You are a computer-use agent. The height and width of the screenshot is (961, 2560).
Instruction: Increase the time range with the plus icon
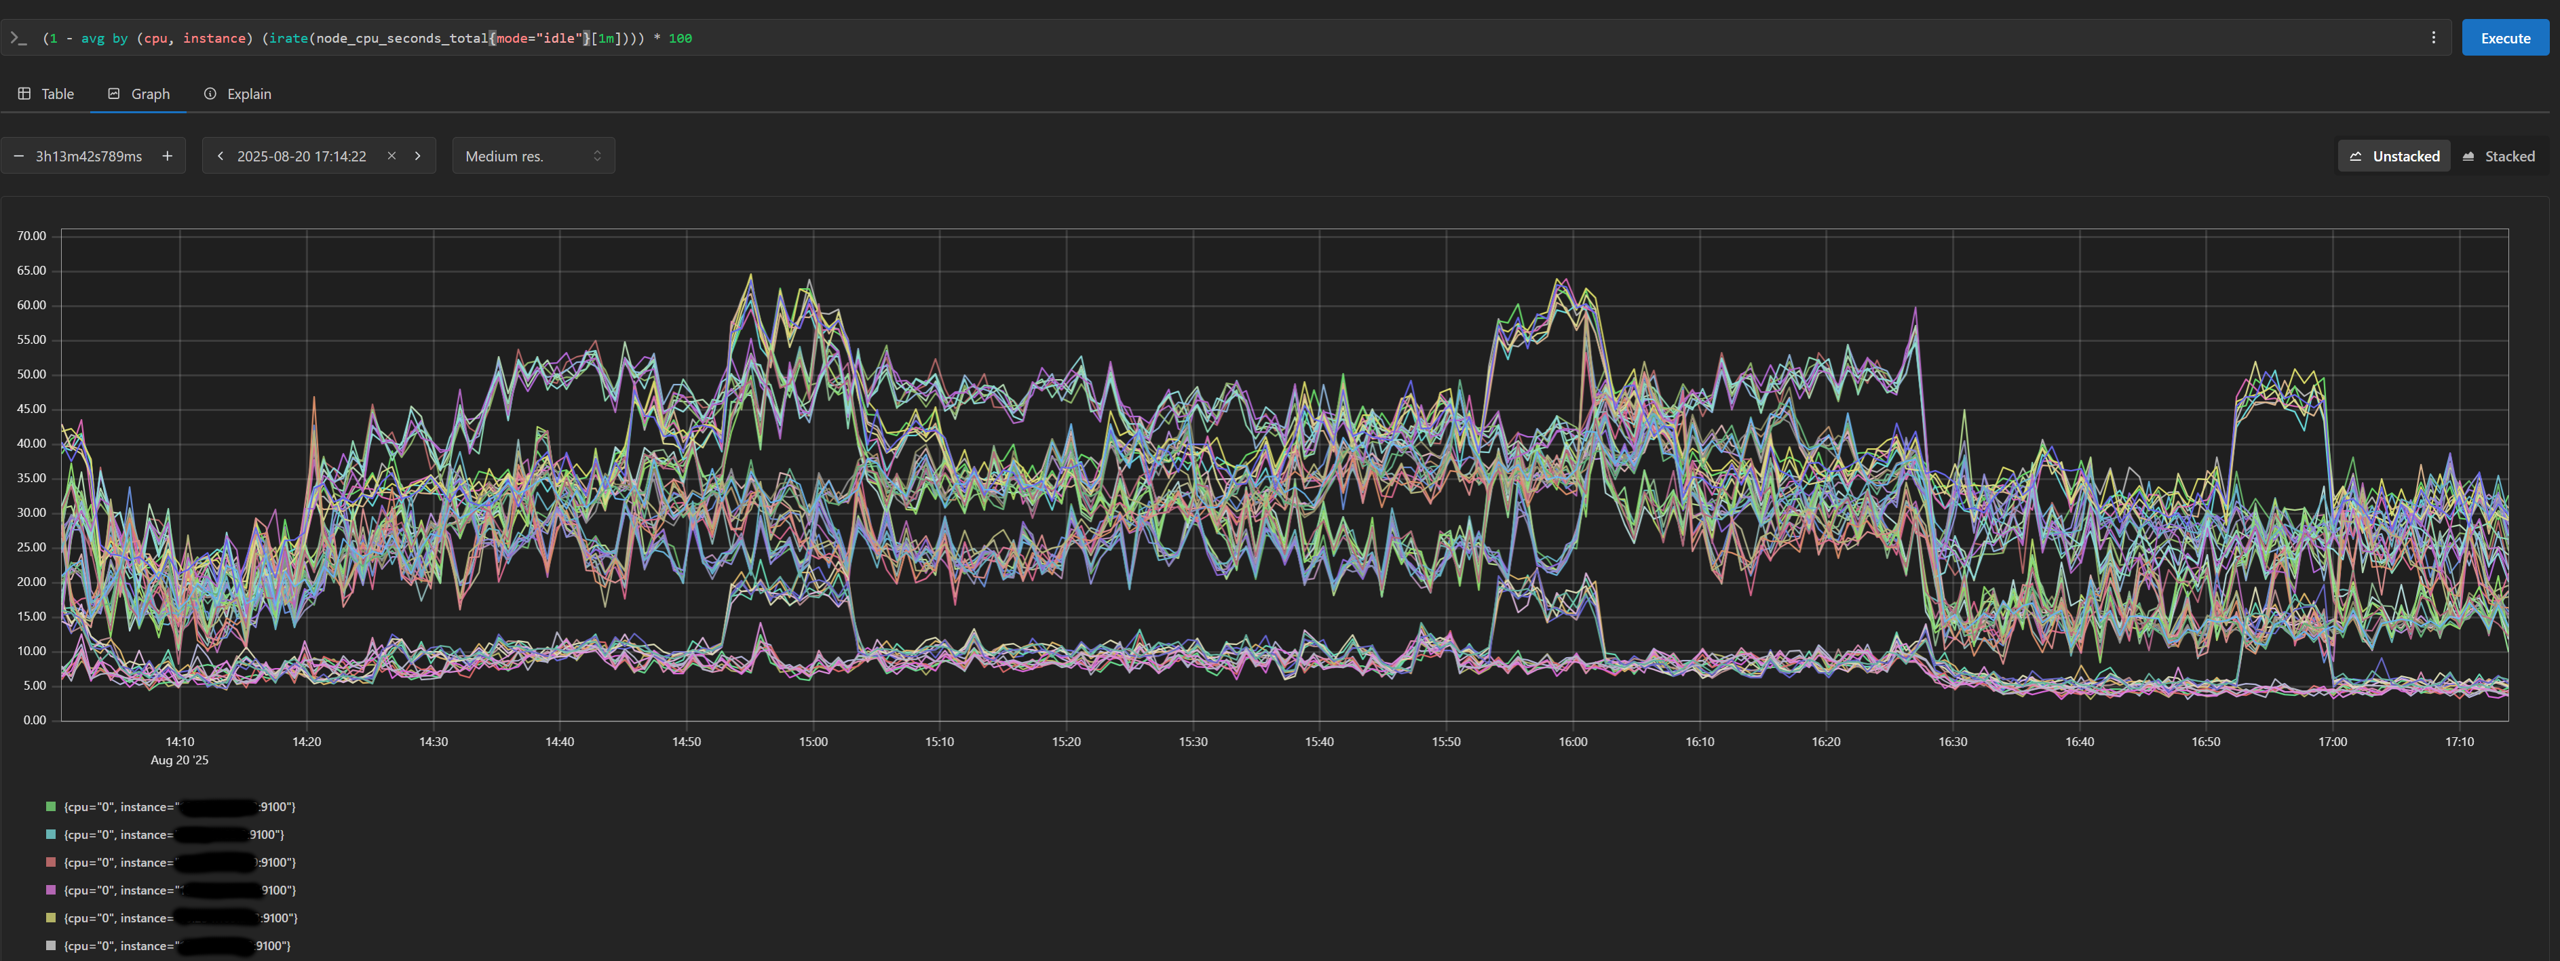(x=167, y=156)
